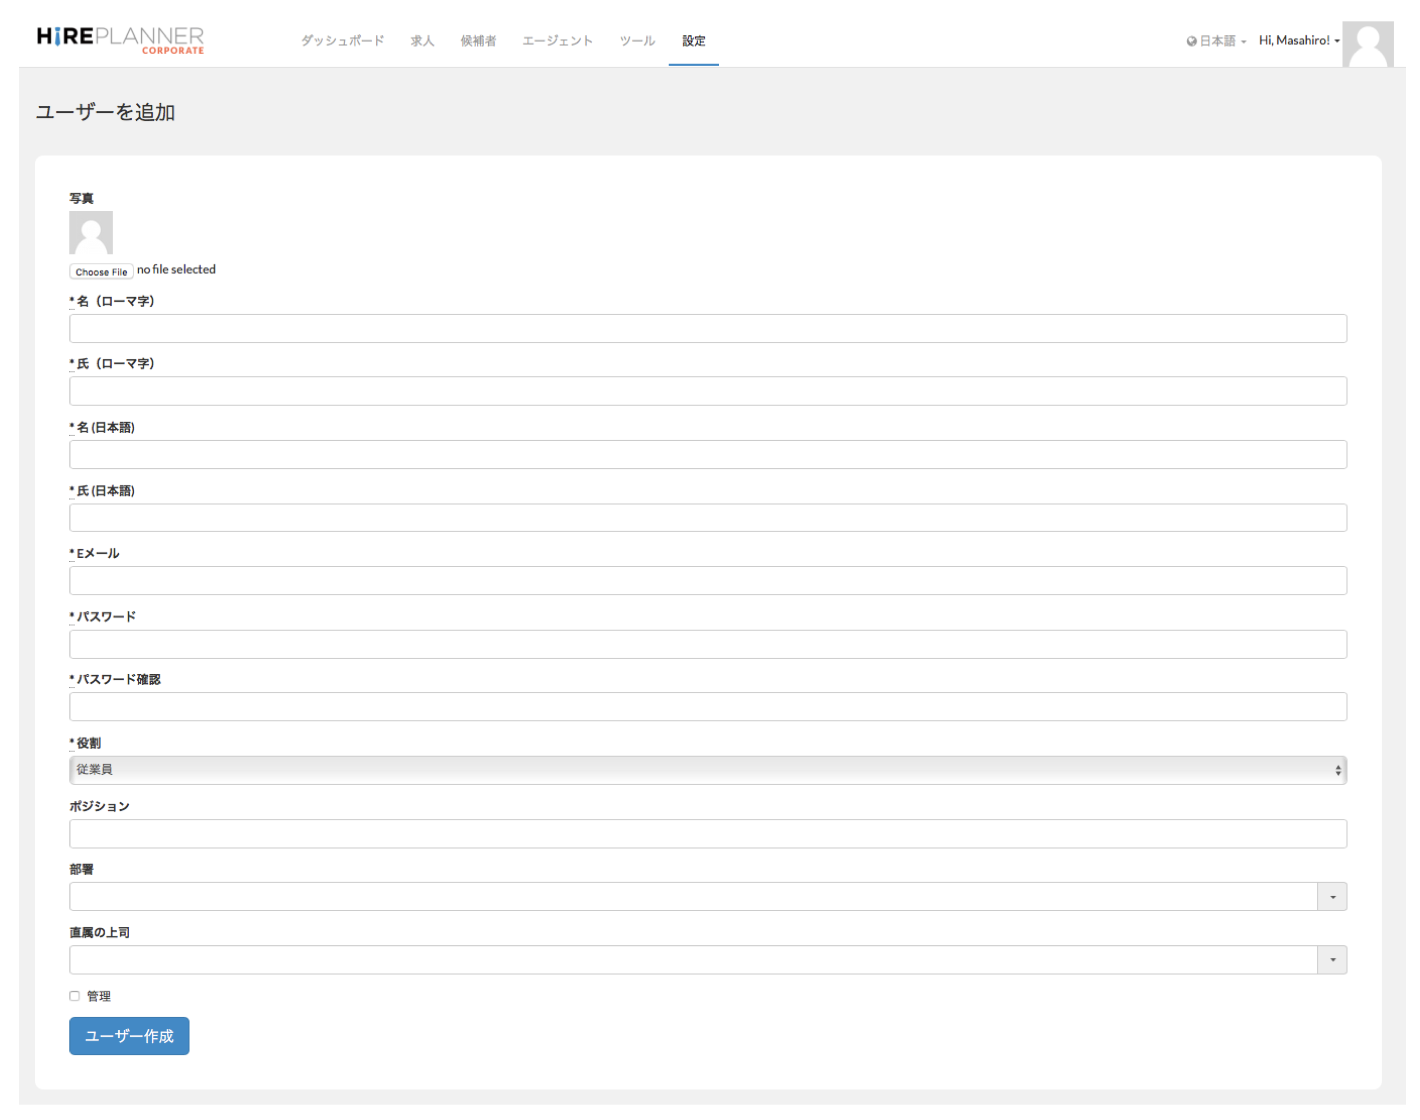Screen dimensions: 1420x1120
Task: Switch to the 候補者 tab
Action: [x=478, y=41]
